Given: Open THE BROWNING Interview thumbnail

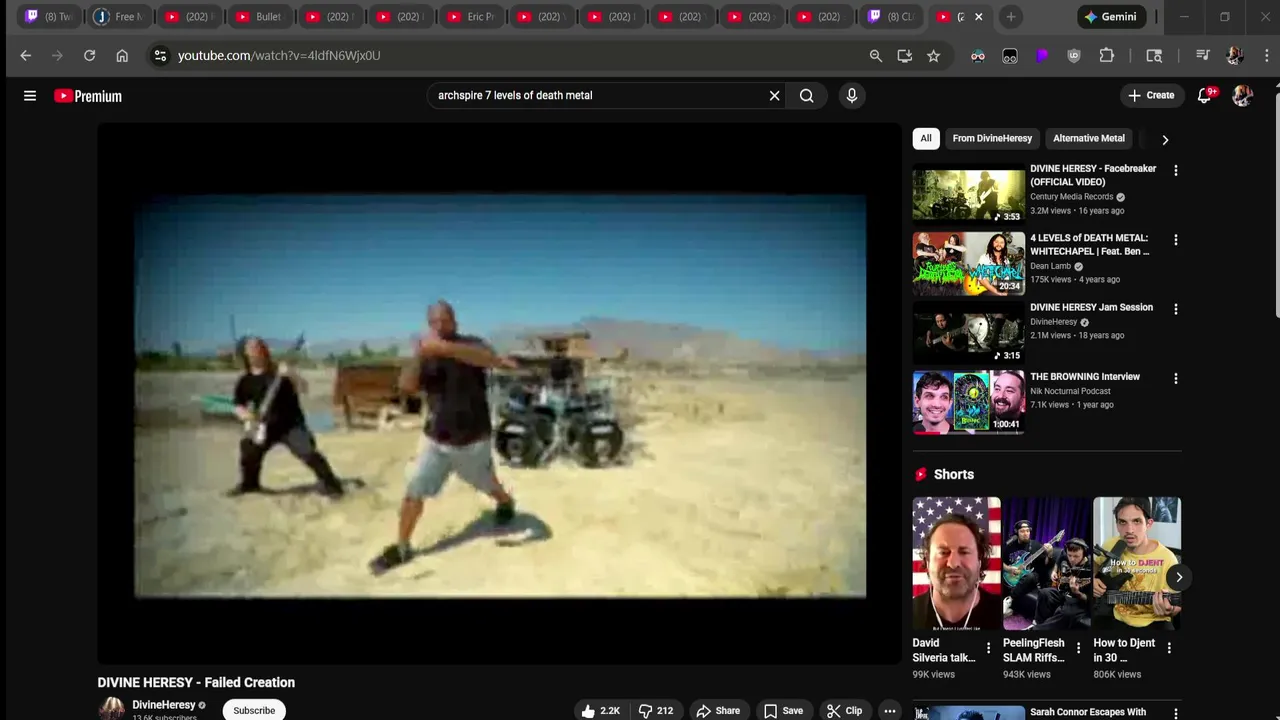Looking at the screenshot, I should (x=968, y=402).
